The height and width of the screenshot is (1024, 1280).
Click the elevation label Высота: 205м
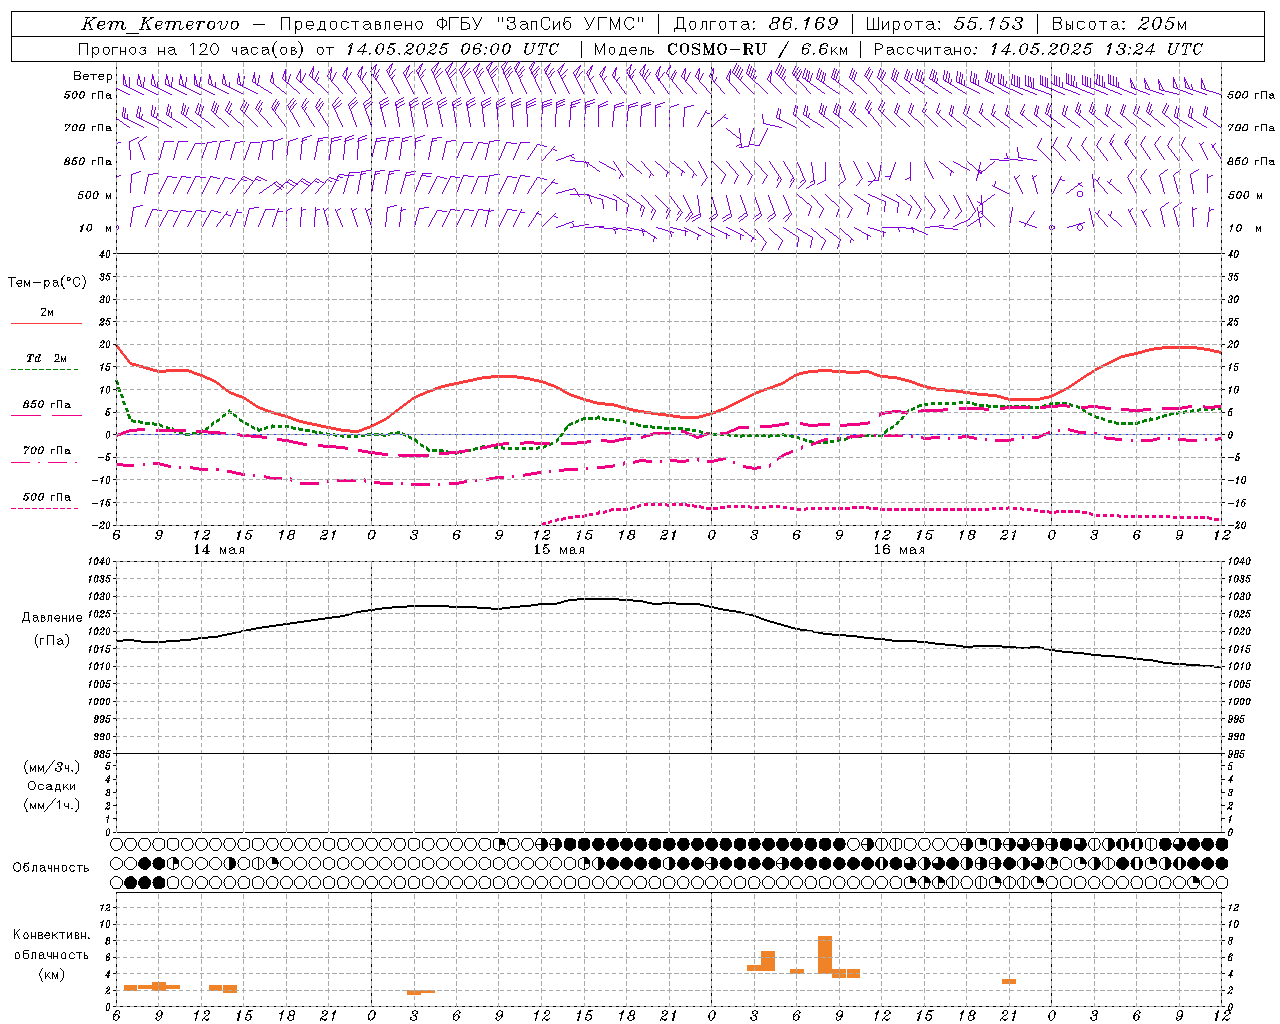(1120, 24)
